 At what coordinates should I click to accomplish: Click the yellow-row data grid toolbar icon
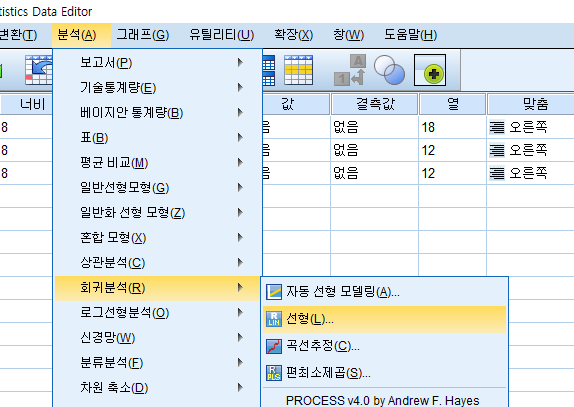coord(298,70)
